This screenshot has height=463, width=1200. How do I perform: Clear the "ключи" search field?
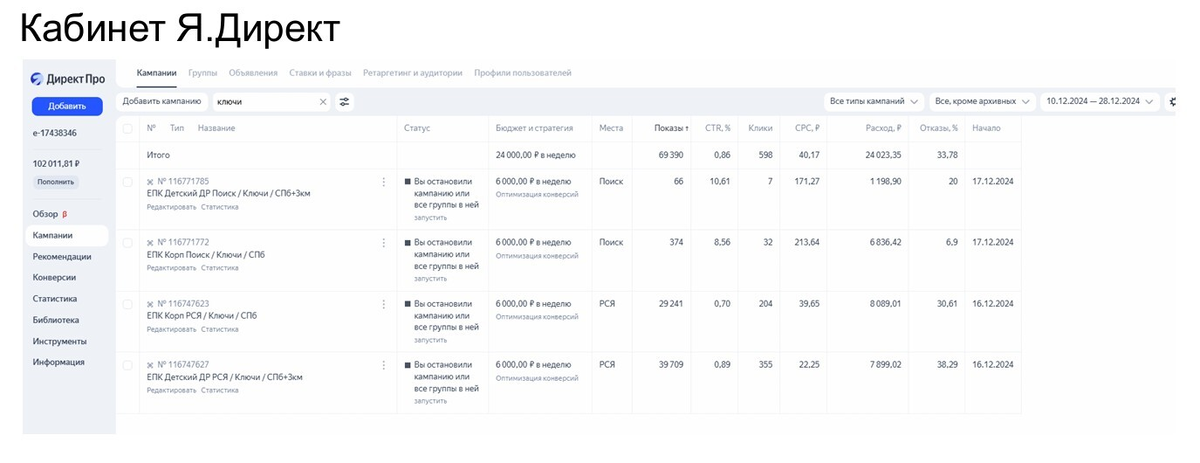coord(323,102)
